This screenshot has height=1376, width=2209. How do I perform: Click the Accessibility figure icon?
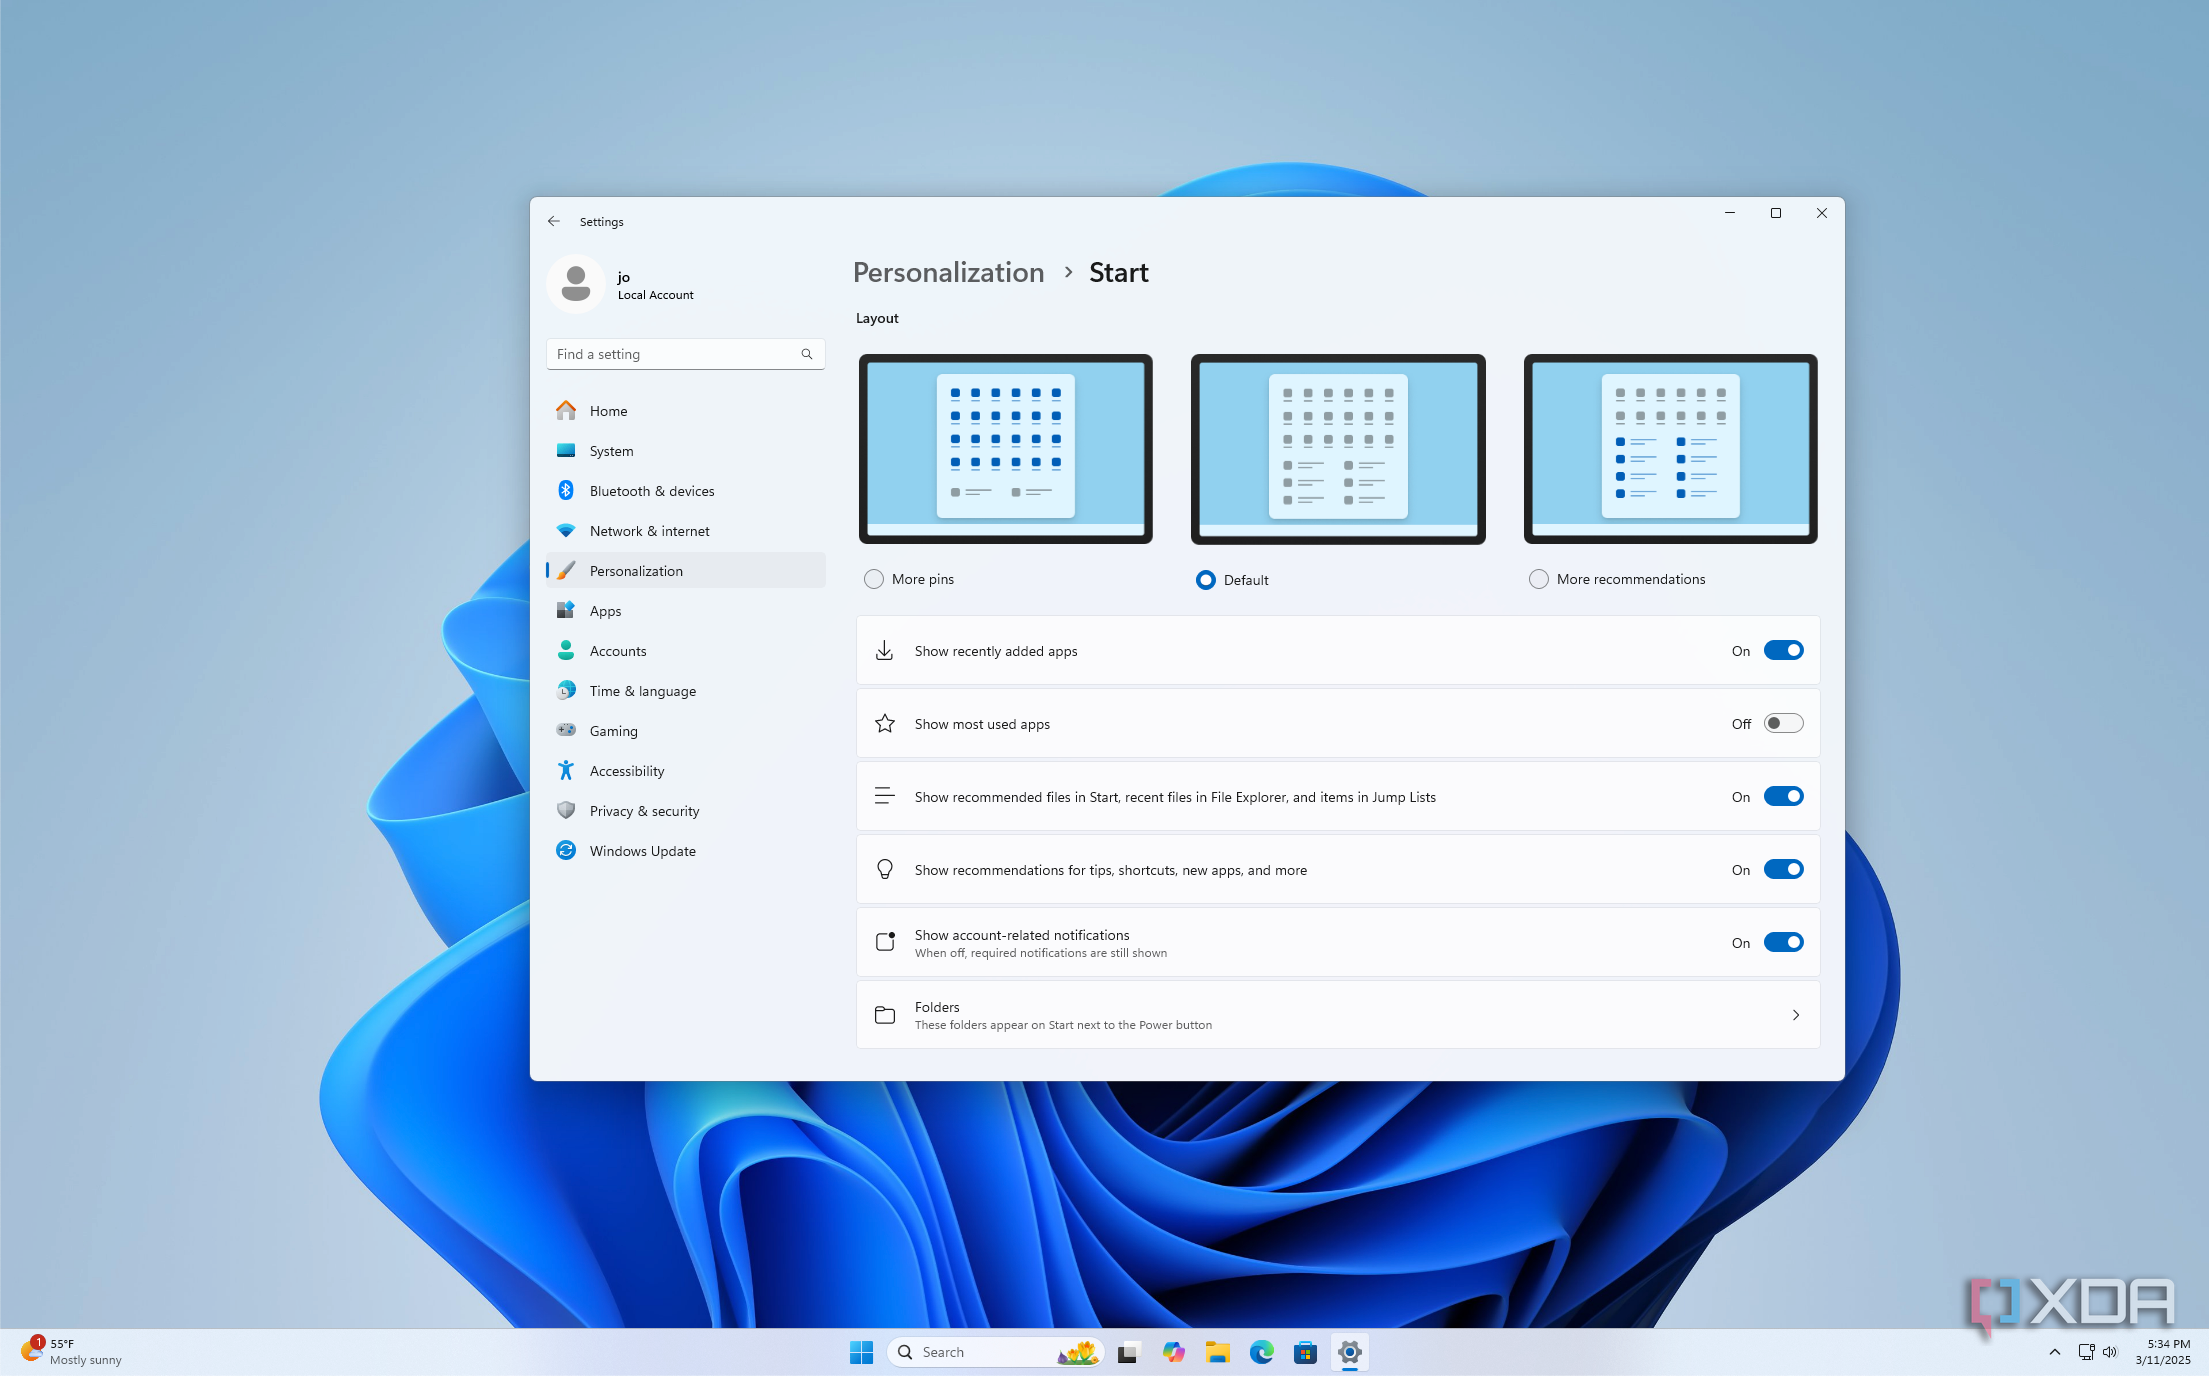(x=566, y=770)
